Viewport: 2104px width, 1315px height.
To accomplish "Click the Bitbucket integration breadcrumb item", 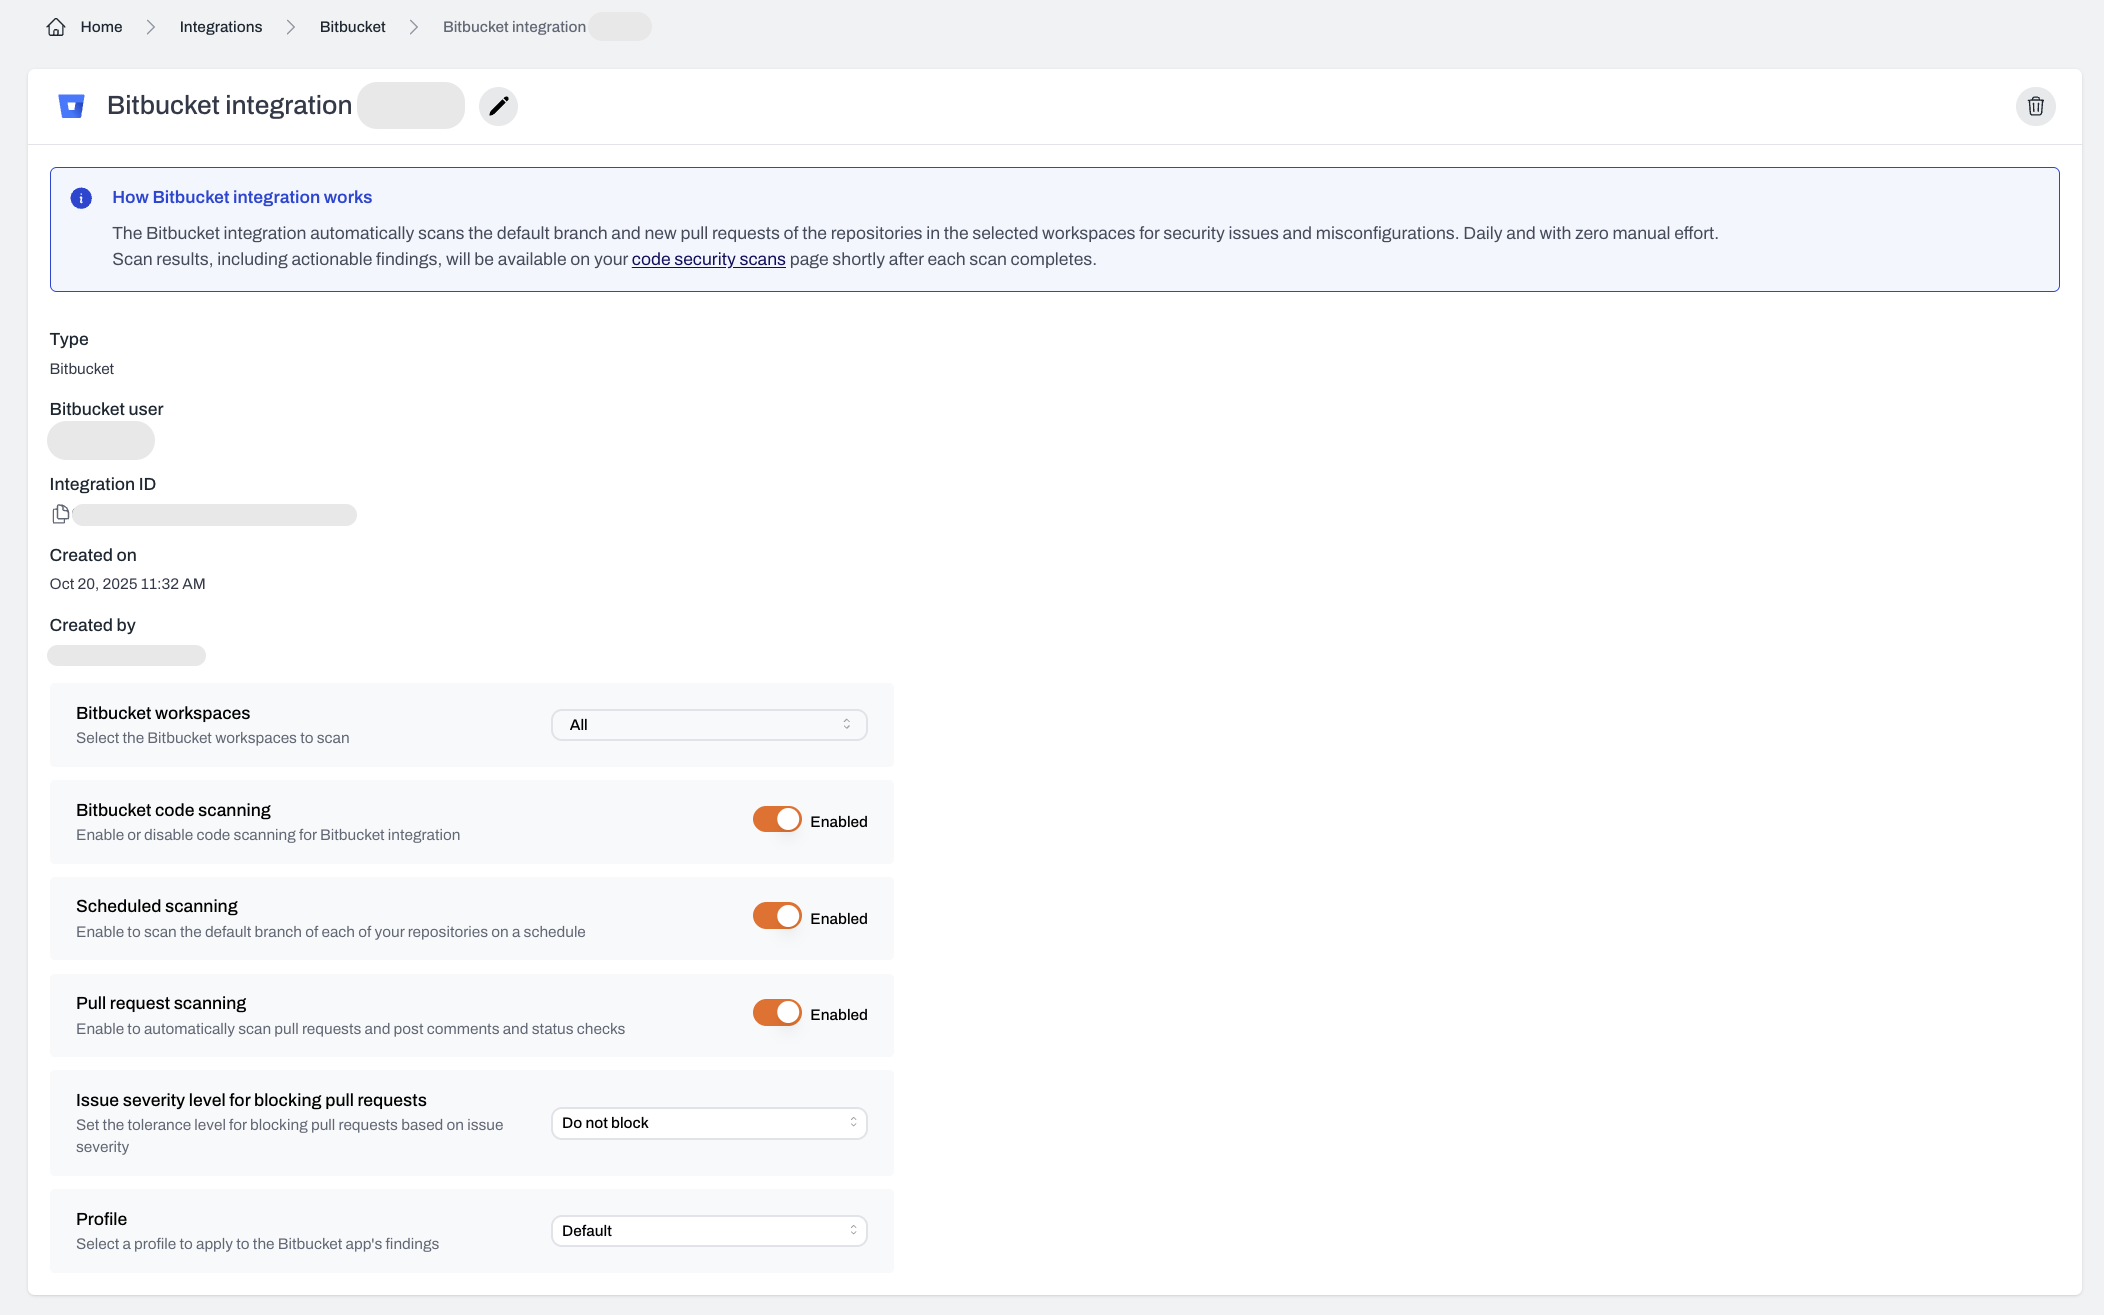I will pos(514,27).
